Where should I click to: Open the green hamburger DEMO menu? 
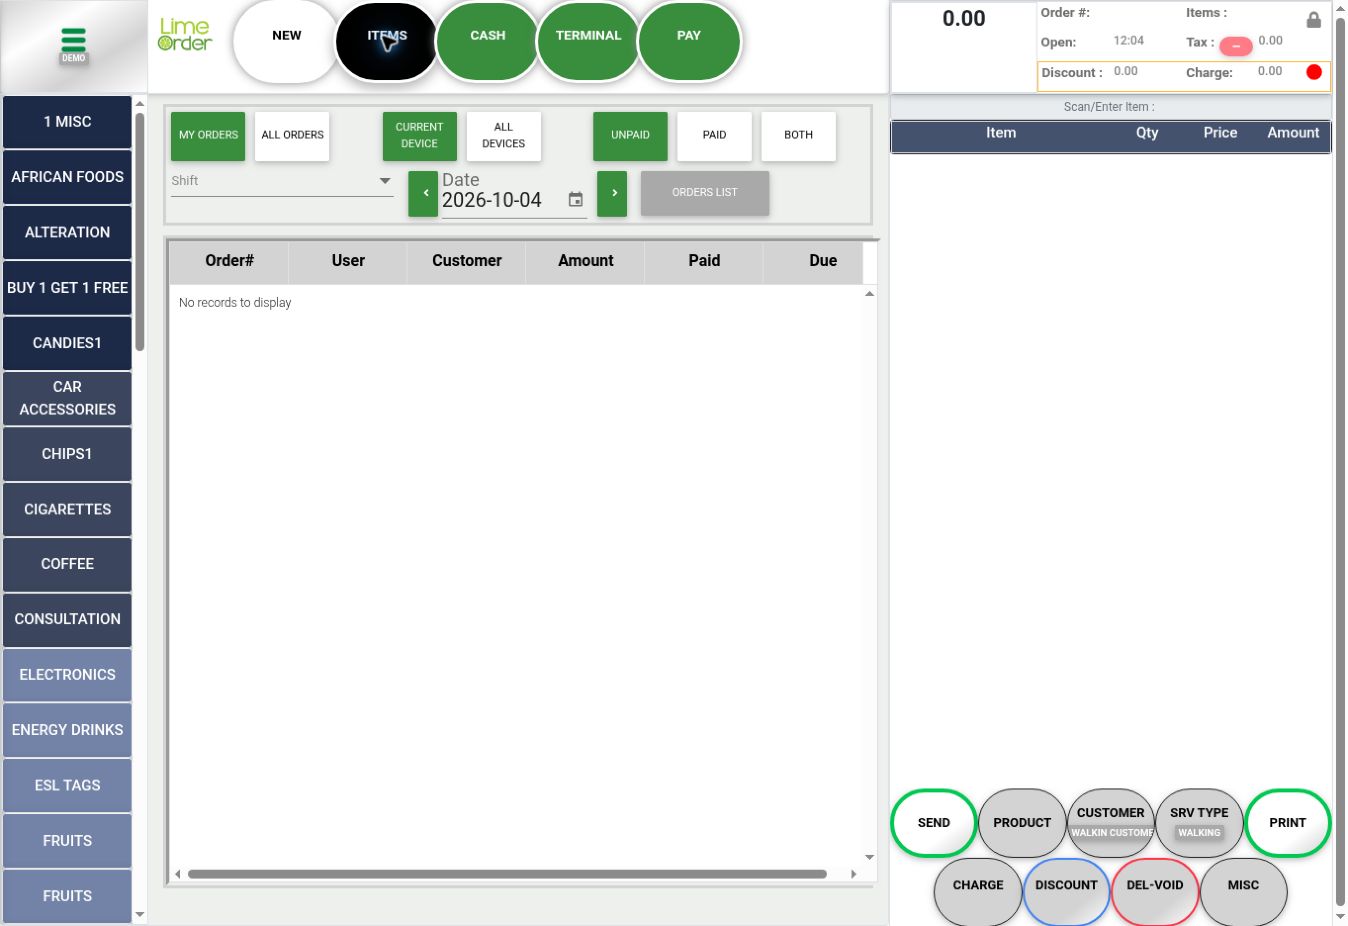click(73, 45)
